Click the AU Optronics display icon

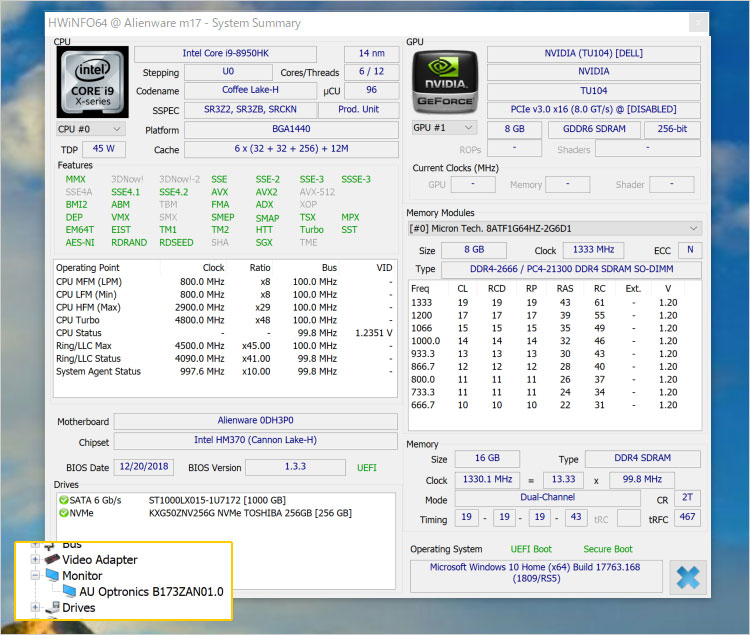click(x=69, y=591)
